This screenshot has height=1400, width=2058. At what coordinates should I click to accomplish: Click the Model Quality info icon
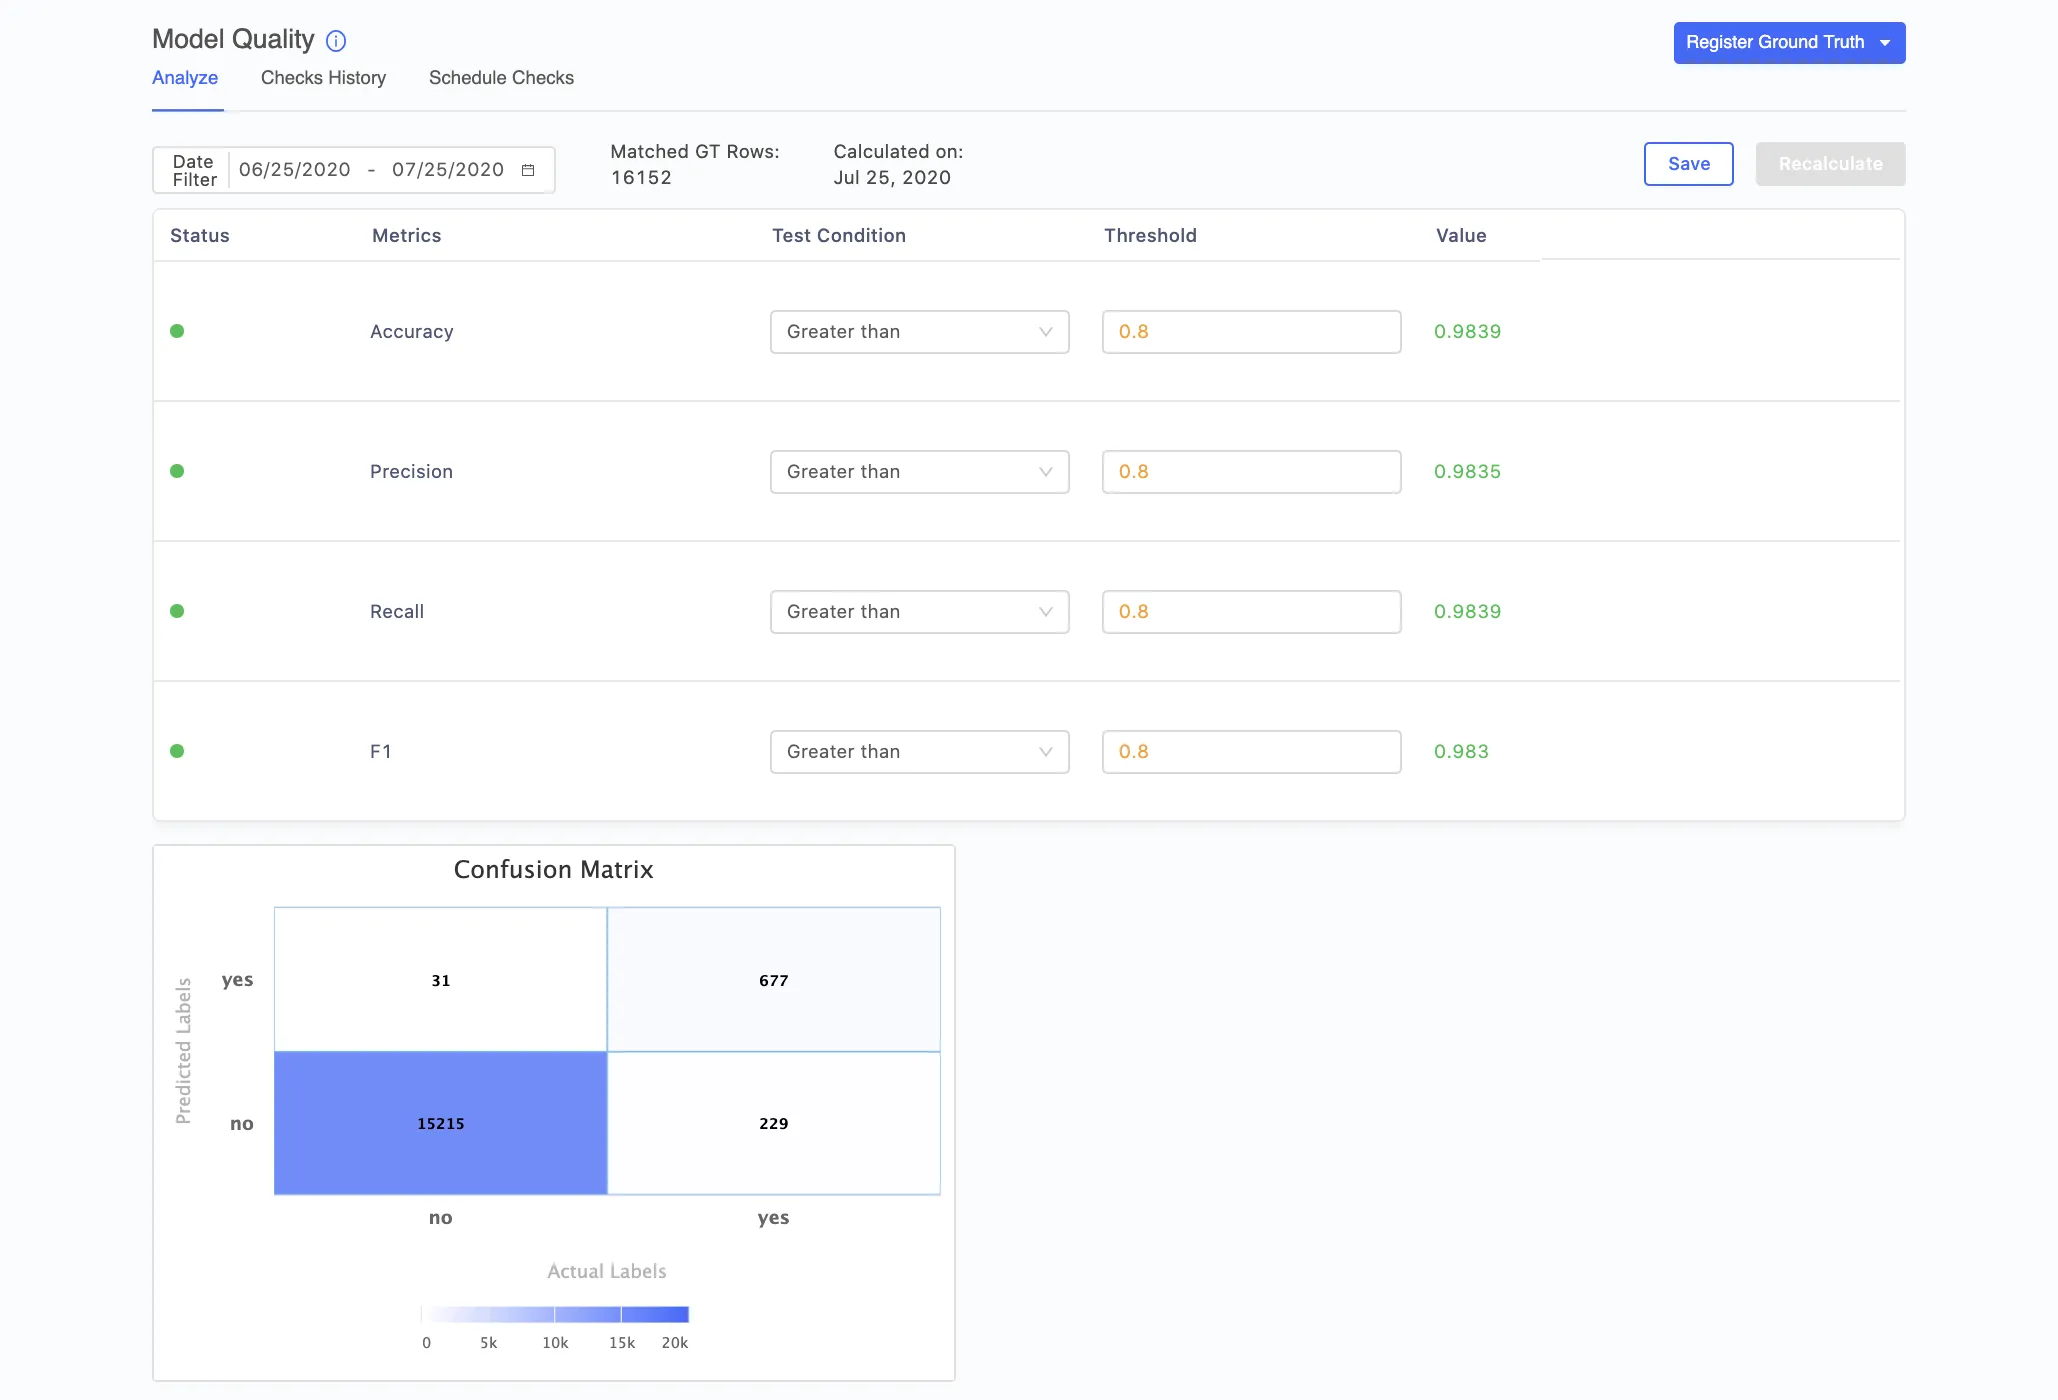(336, 41)
